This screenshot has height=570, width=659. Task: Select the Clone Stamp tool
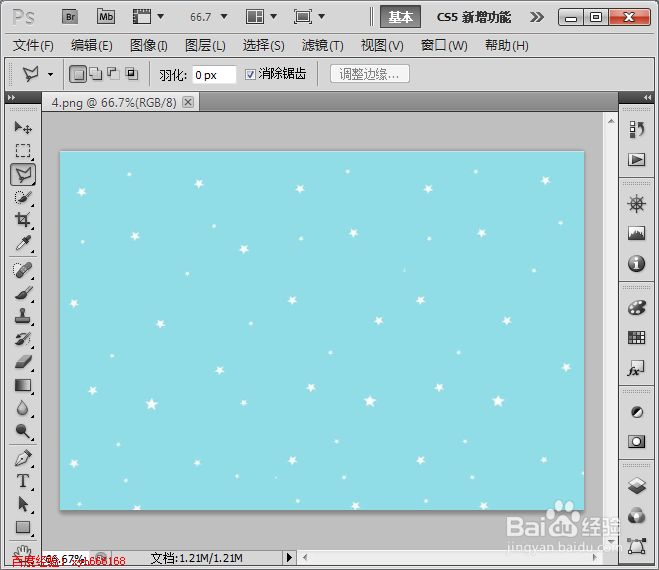(x=23, y=316)
